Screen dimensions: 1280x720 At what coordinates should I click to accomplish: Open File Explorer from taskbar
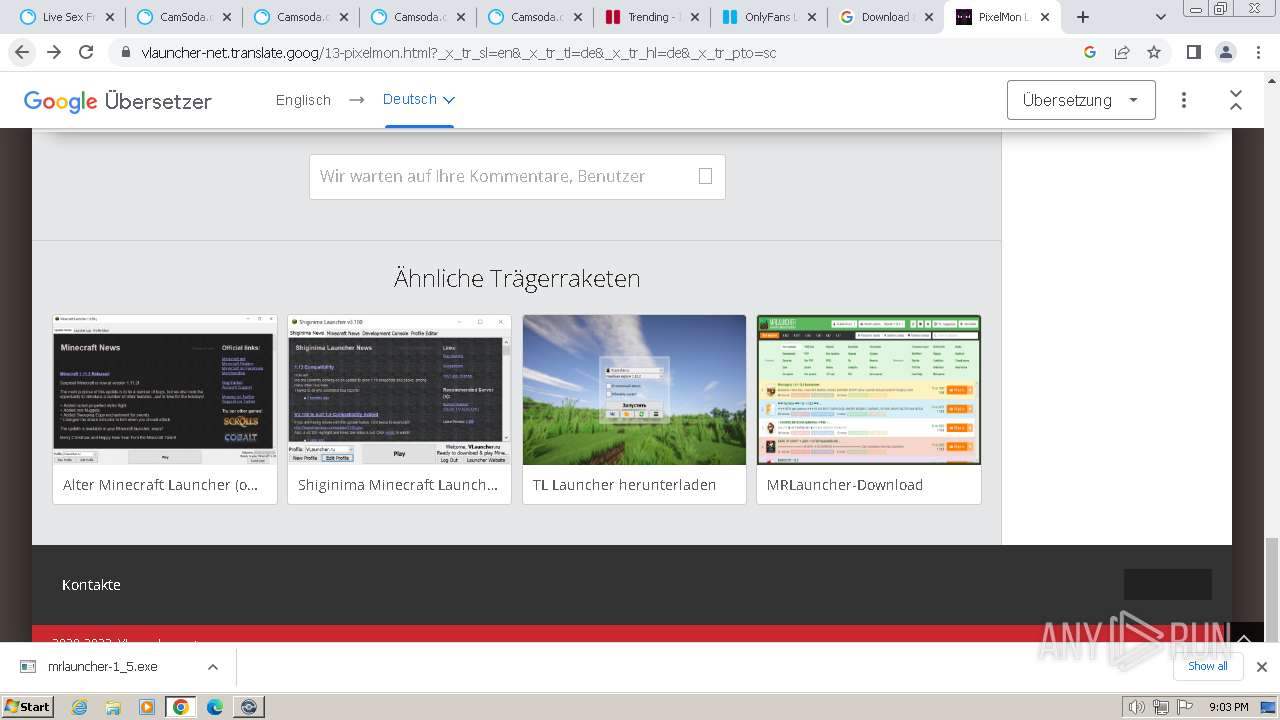click(x=113, y=707)
